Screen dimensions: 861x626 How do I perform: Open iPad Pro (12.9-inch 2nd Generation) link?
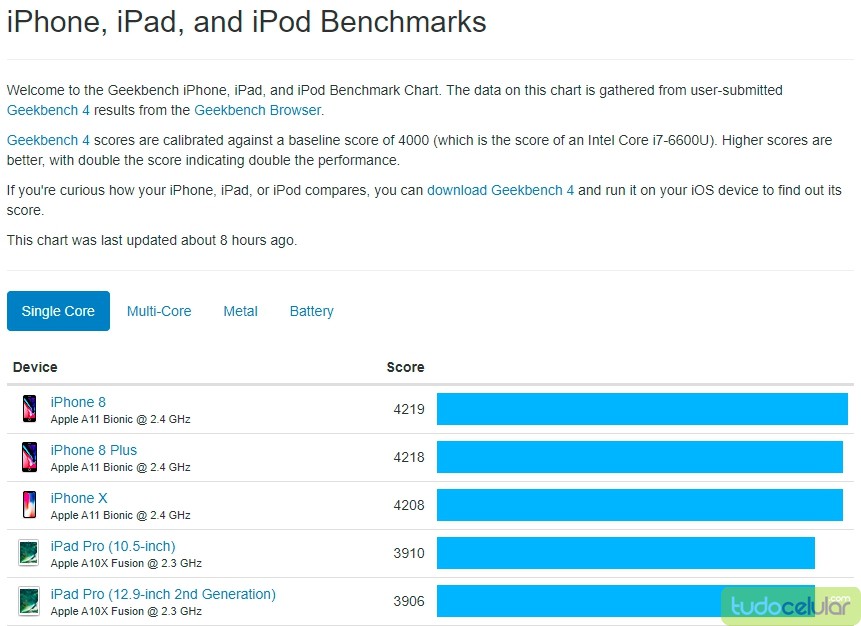(x=163, y=594)
